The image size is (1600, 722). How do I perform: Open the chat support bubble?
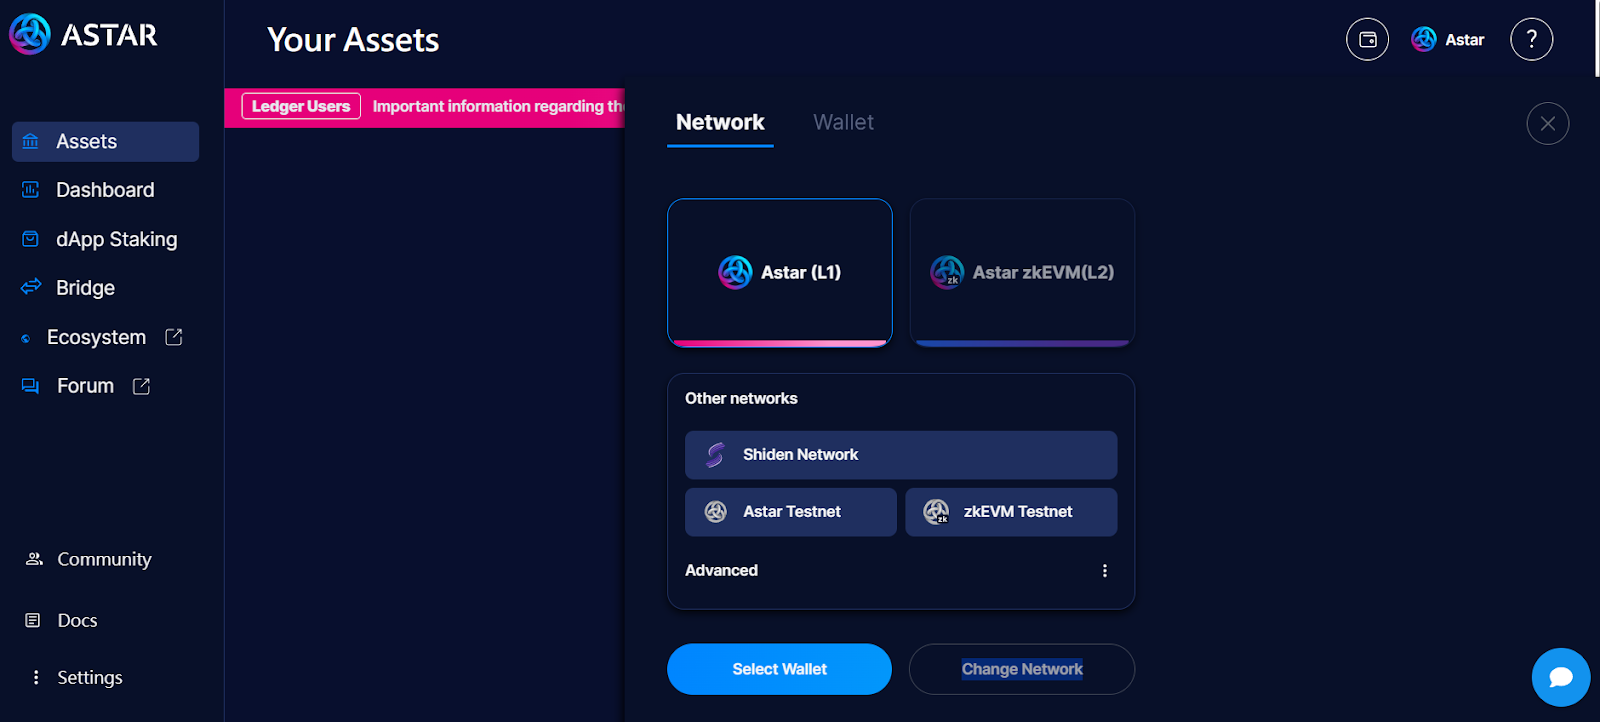1560,677
